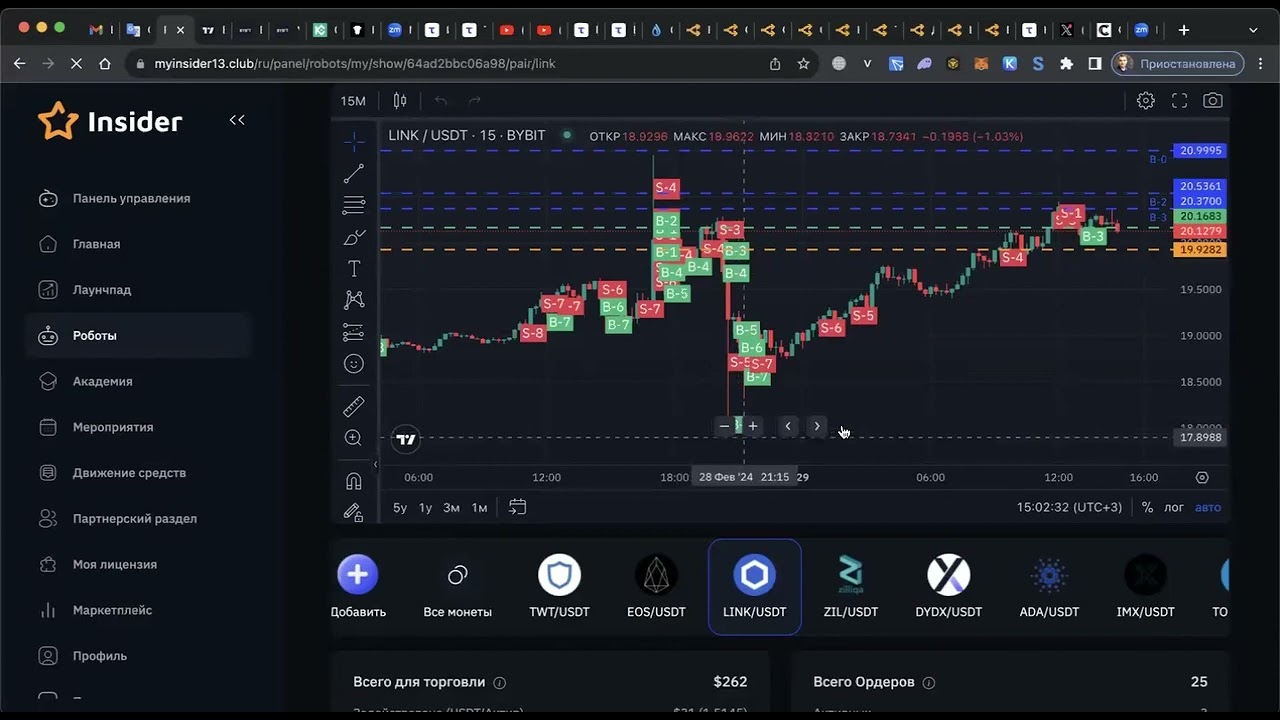1280x720 pixels.
Task: Set chart range to 3м
Action: click(452, 508)
